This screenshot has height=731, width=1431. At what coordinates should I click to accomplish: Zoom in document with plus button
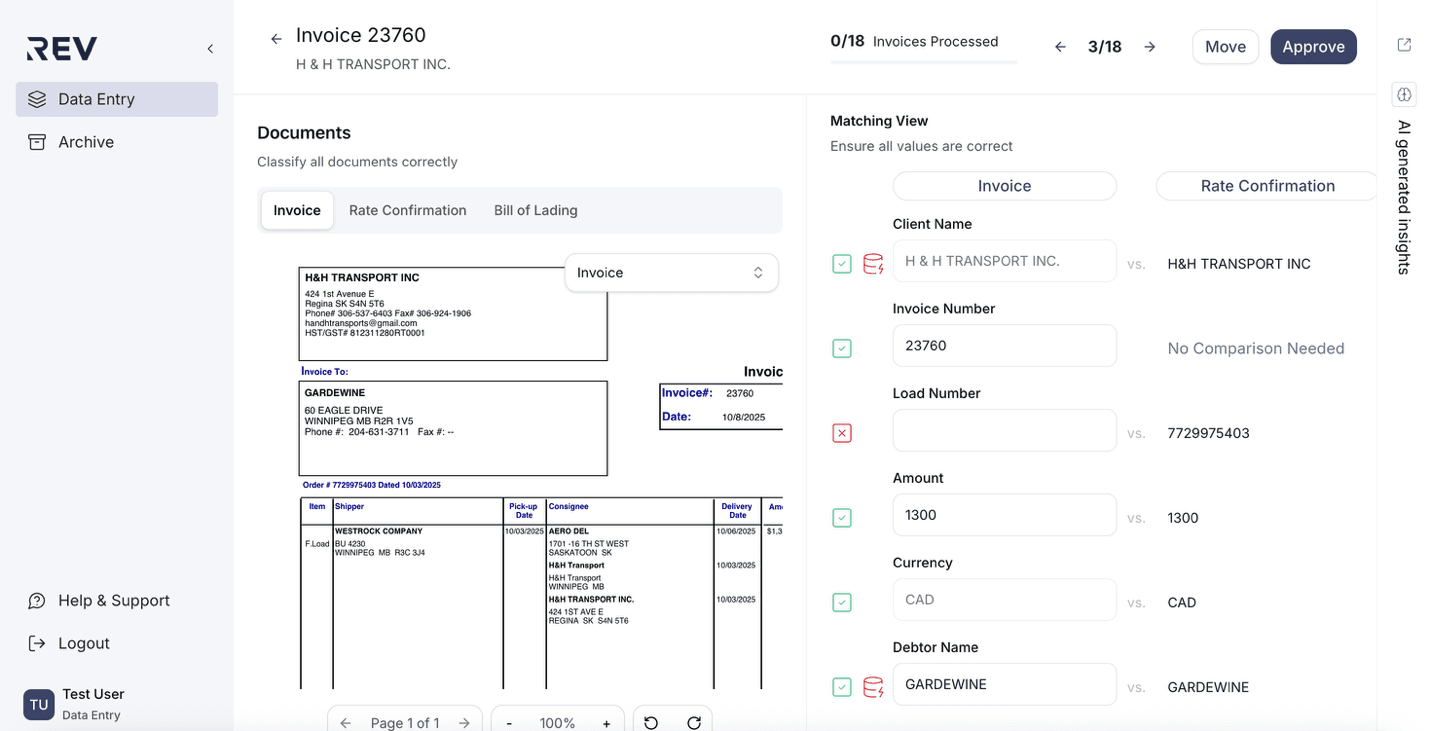[x=606, y=722]
